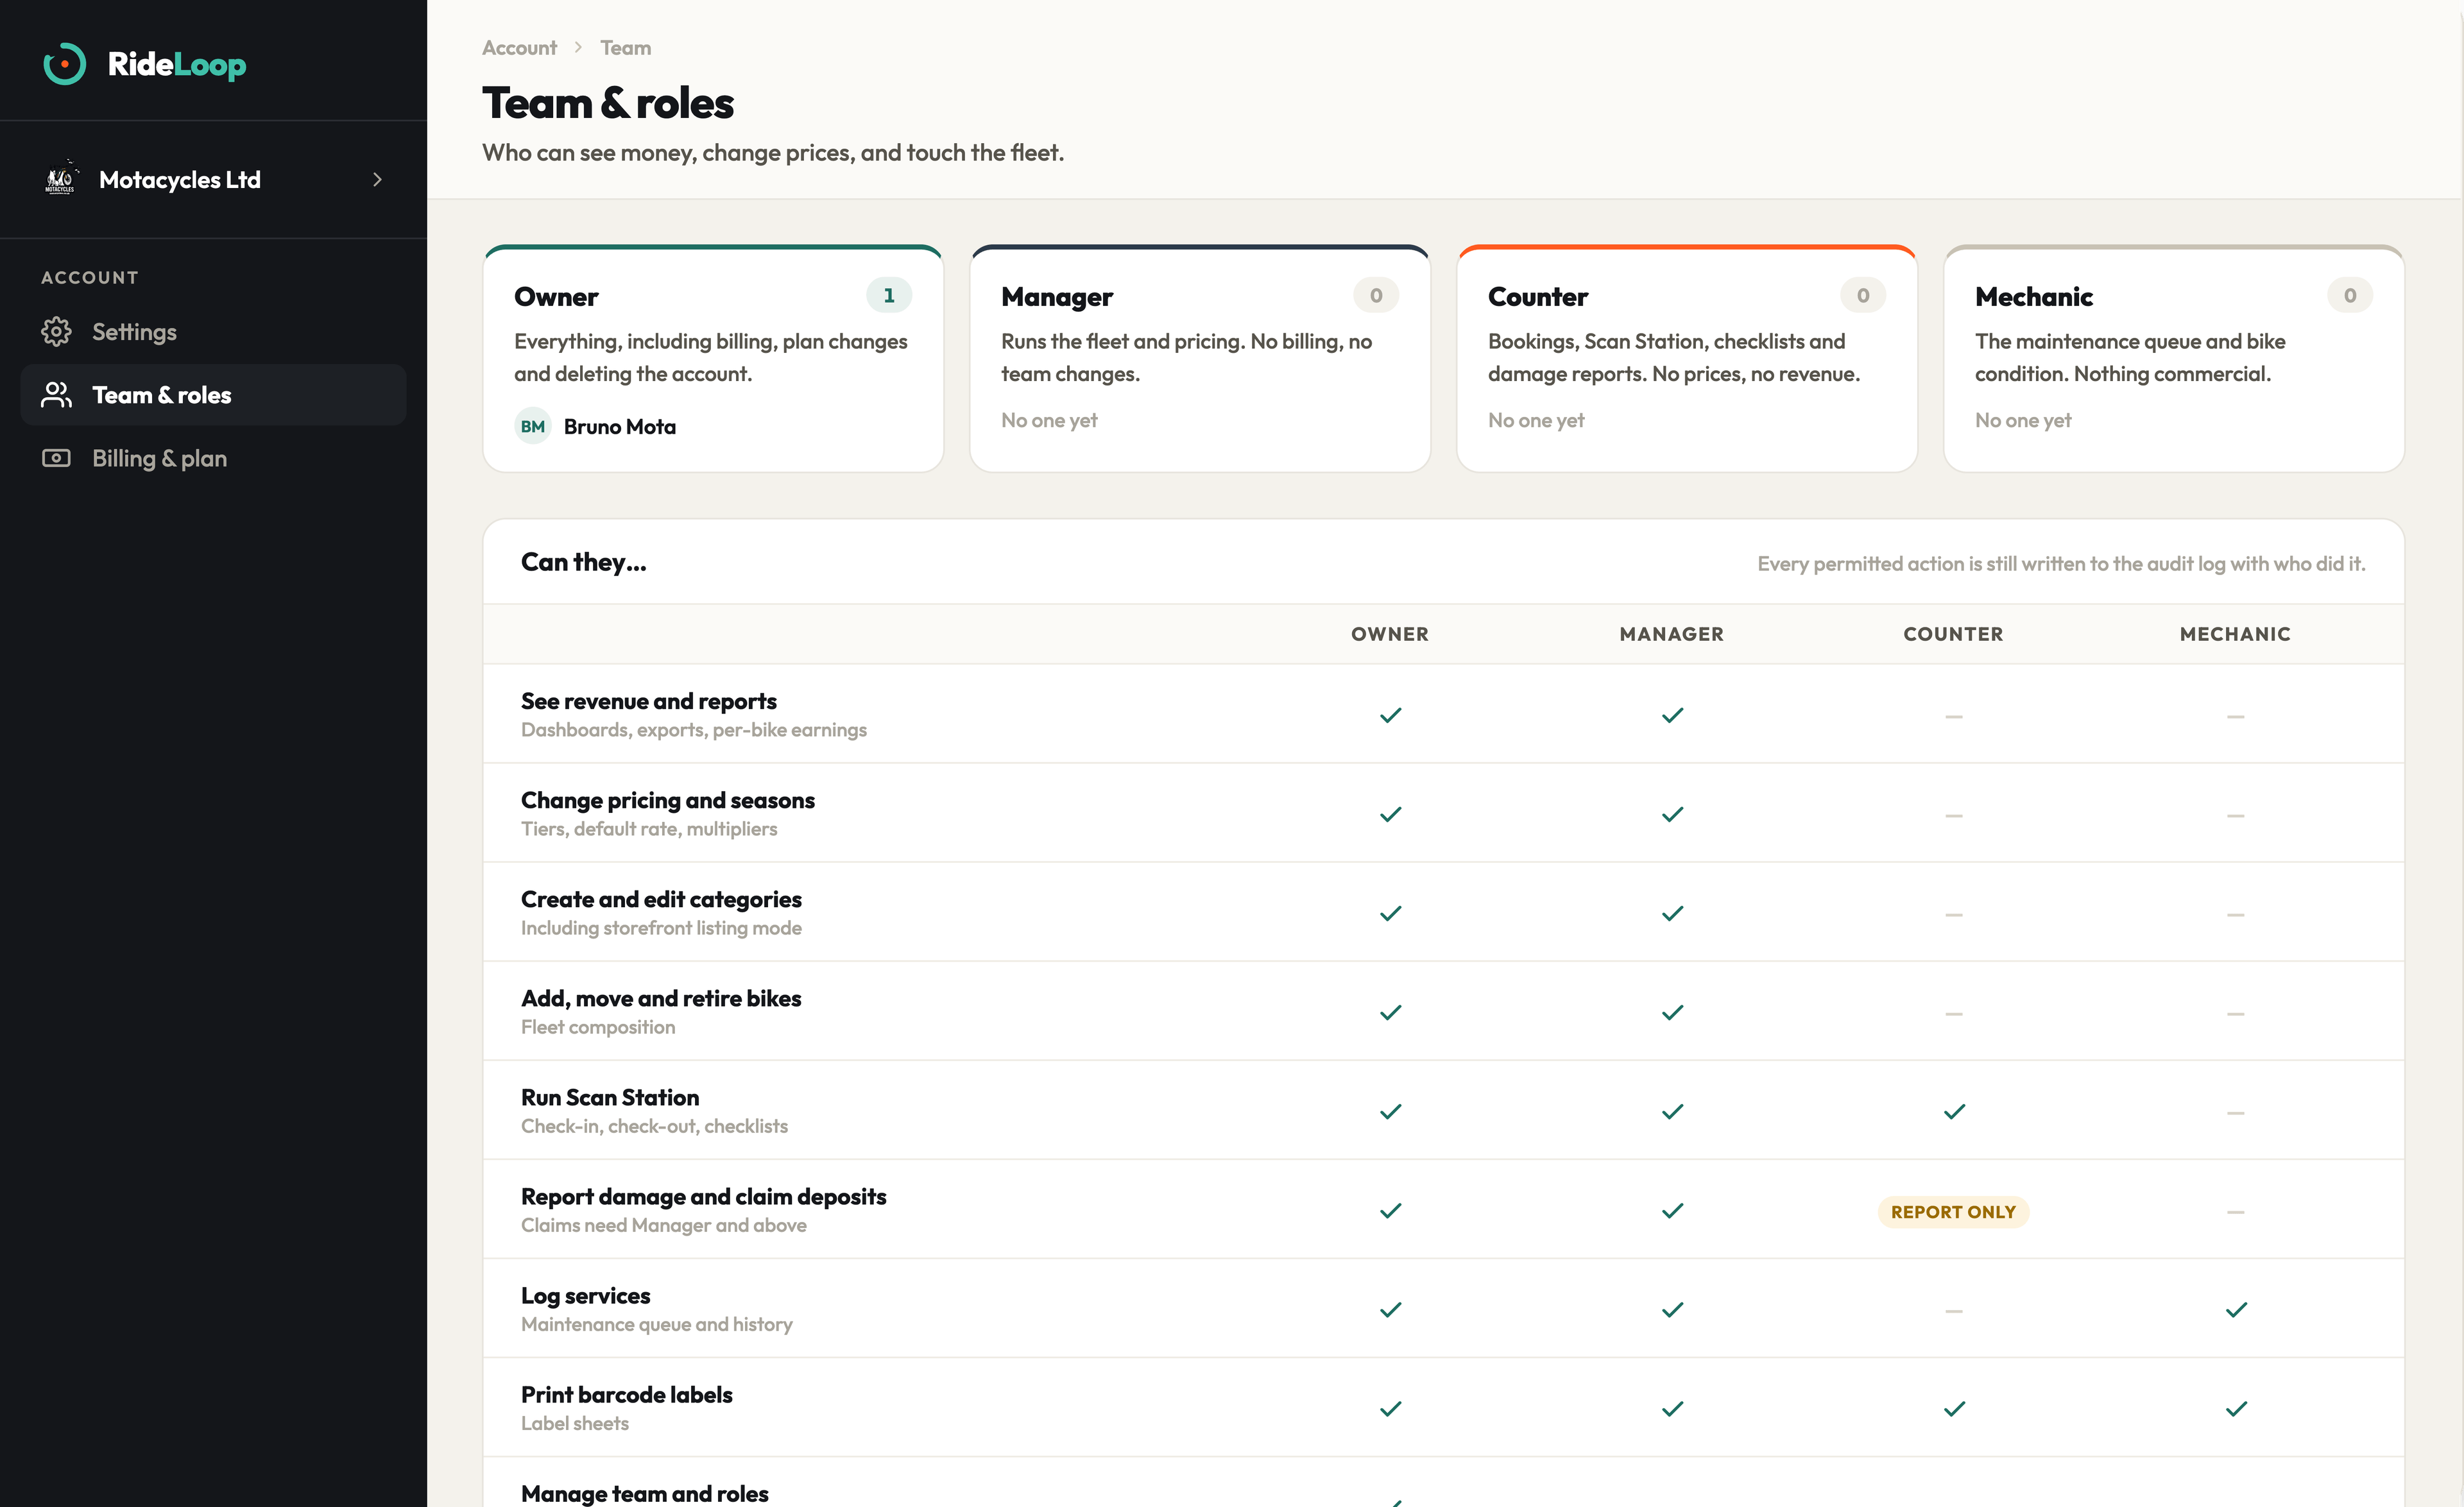Go to Account breadcrumb link
The image size is (2464, 1507).
click(519, 48)
